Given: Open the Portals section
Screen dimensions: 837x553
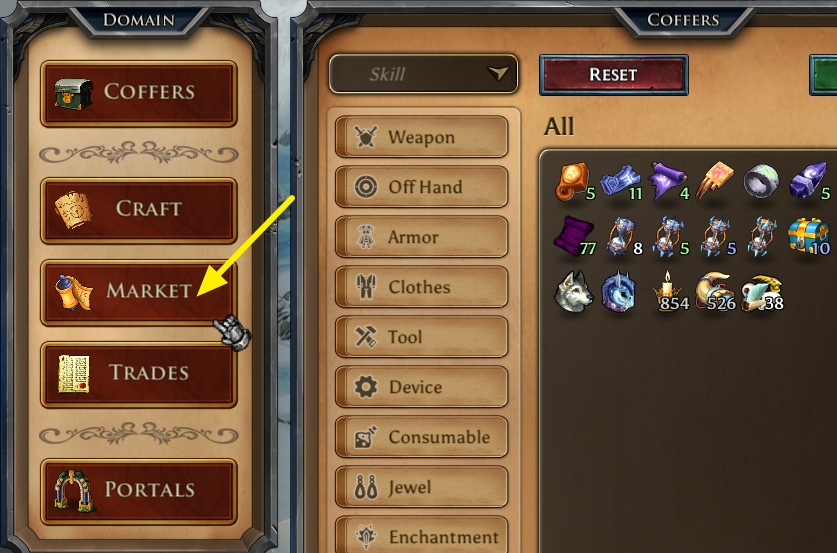Looking at the screenshot, I should tap(139, 491).
